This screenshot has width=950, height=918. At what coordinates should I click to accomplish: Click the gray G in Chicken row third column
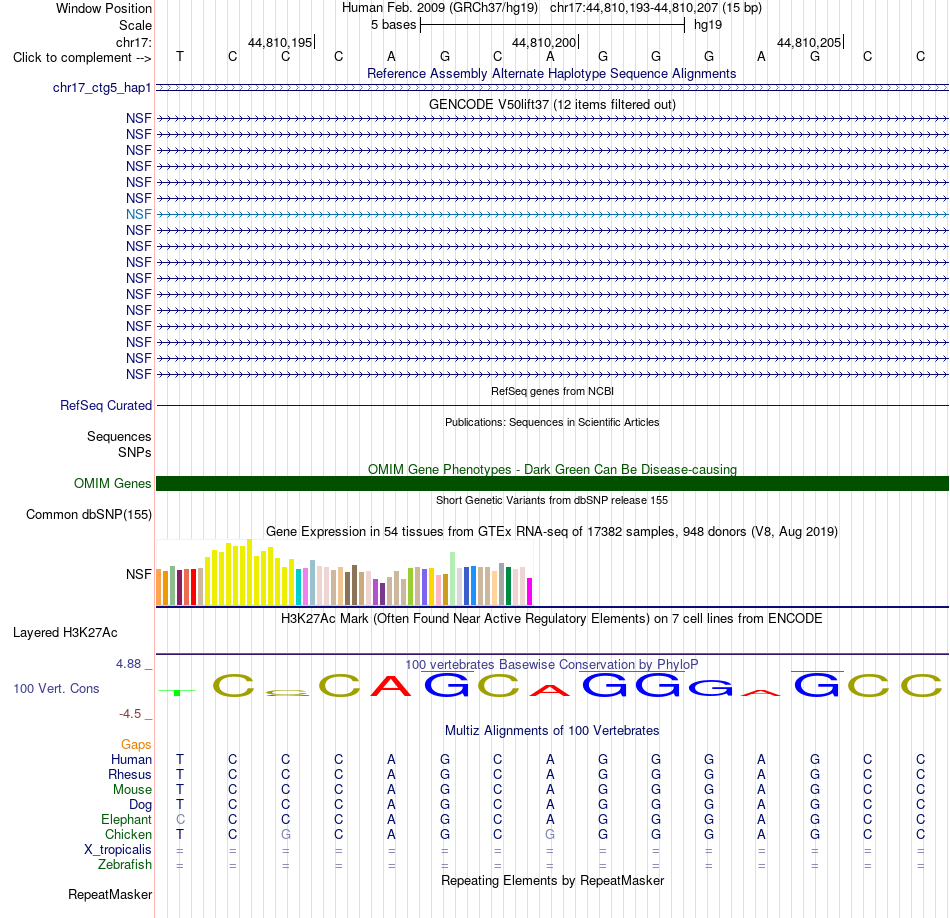(x=285, y=834)
